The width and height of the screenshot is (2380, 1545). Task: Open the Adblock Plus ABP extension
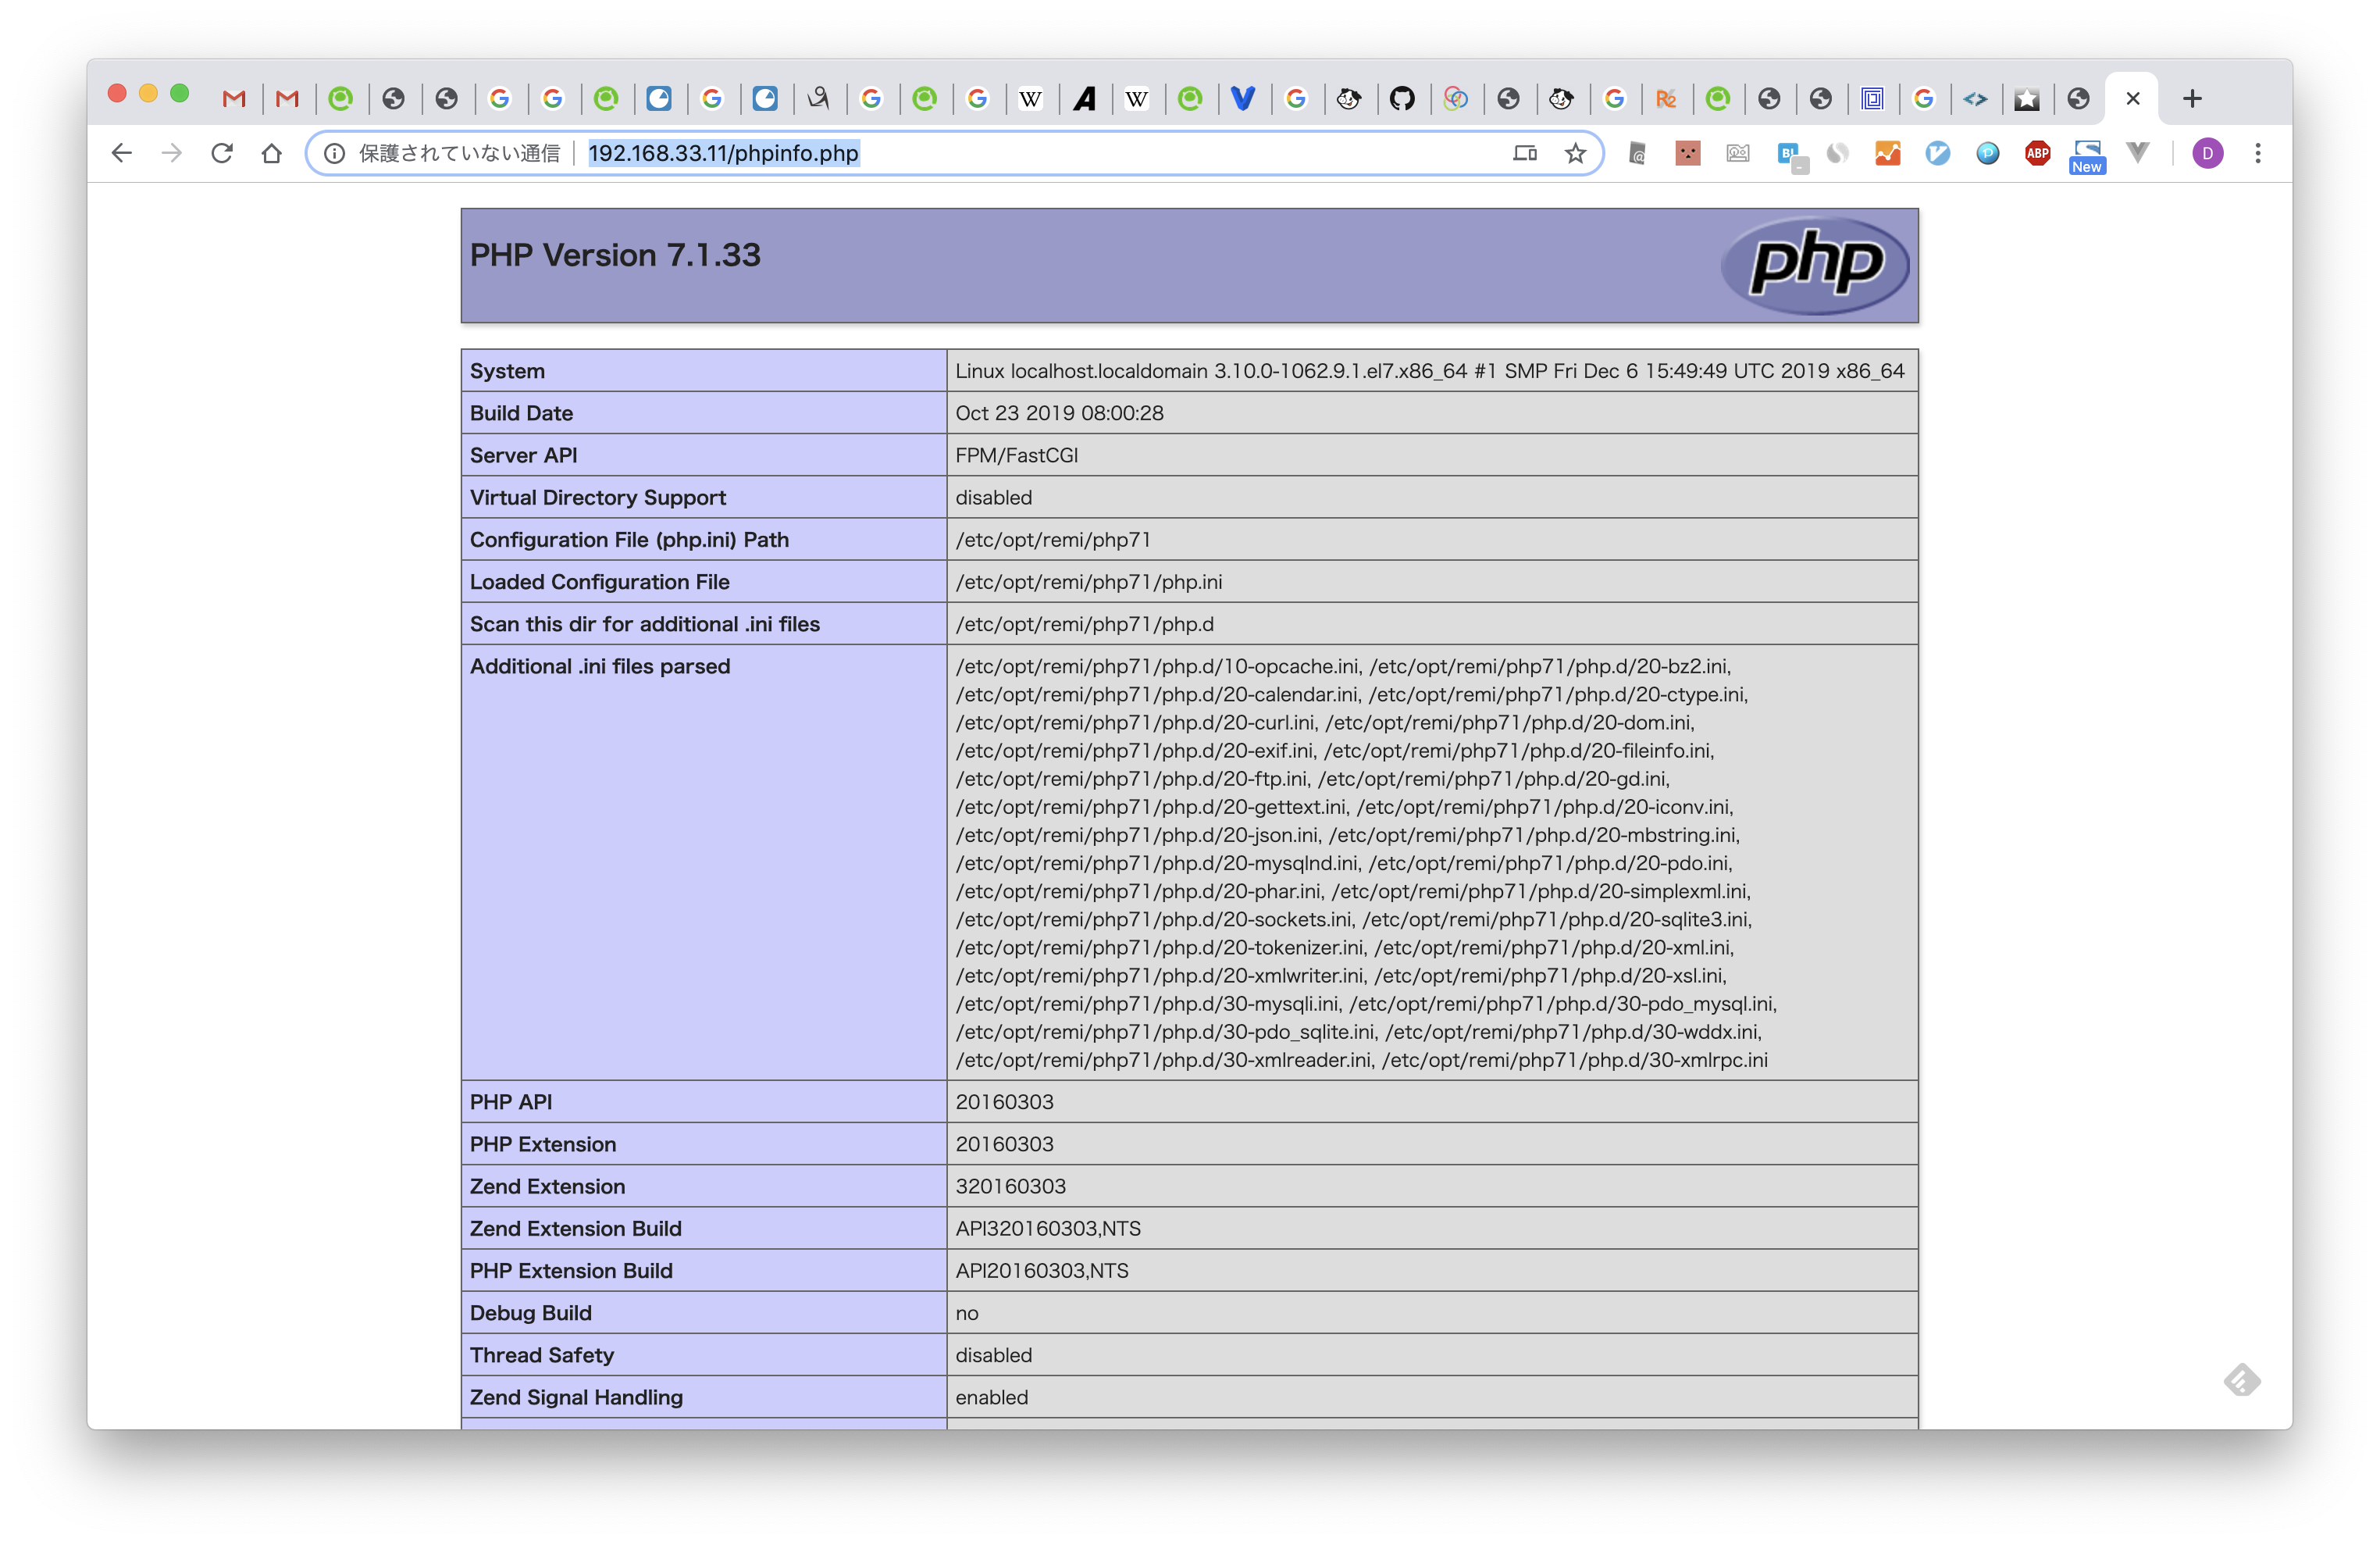2037,153
